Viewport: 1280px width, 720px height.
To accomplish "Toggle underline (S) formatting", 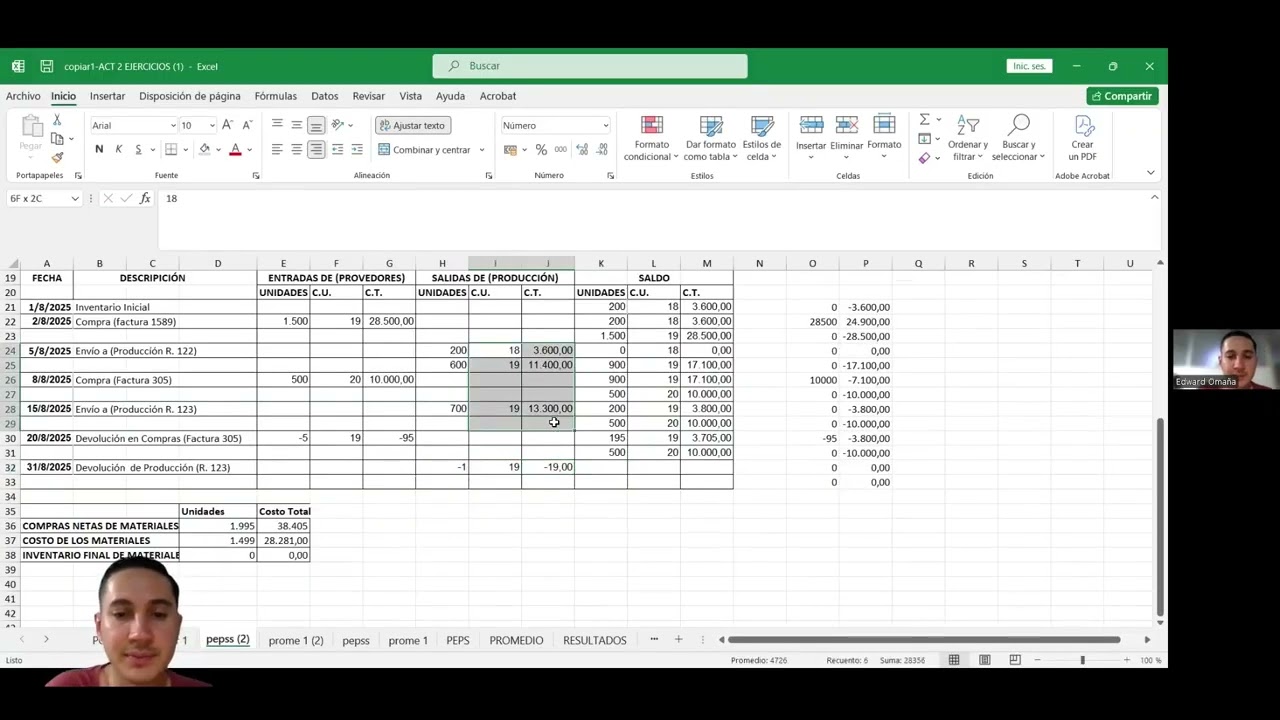I will [x=138, y=149].
